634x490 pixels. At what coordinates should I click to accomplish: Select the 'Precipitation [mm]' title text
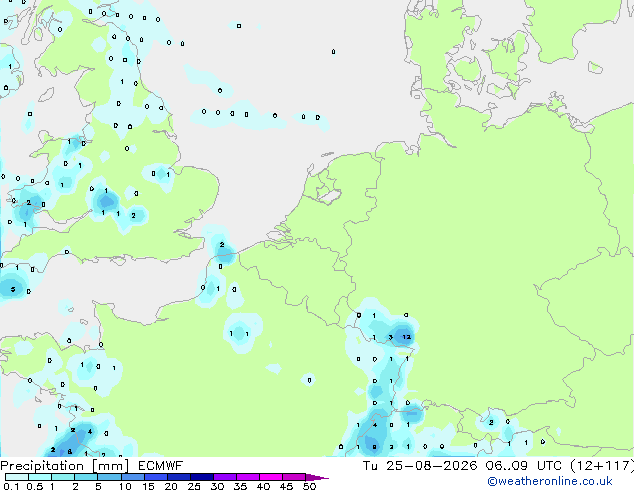[65, 466]
